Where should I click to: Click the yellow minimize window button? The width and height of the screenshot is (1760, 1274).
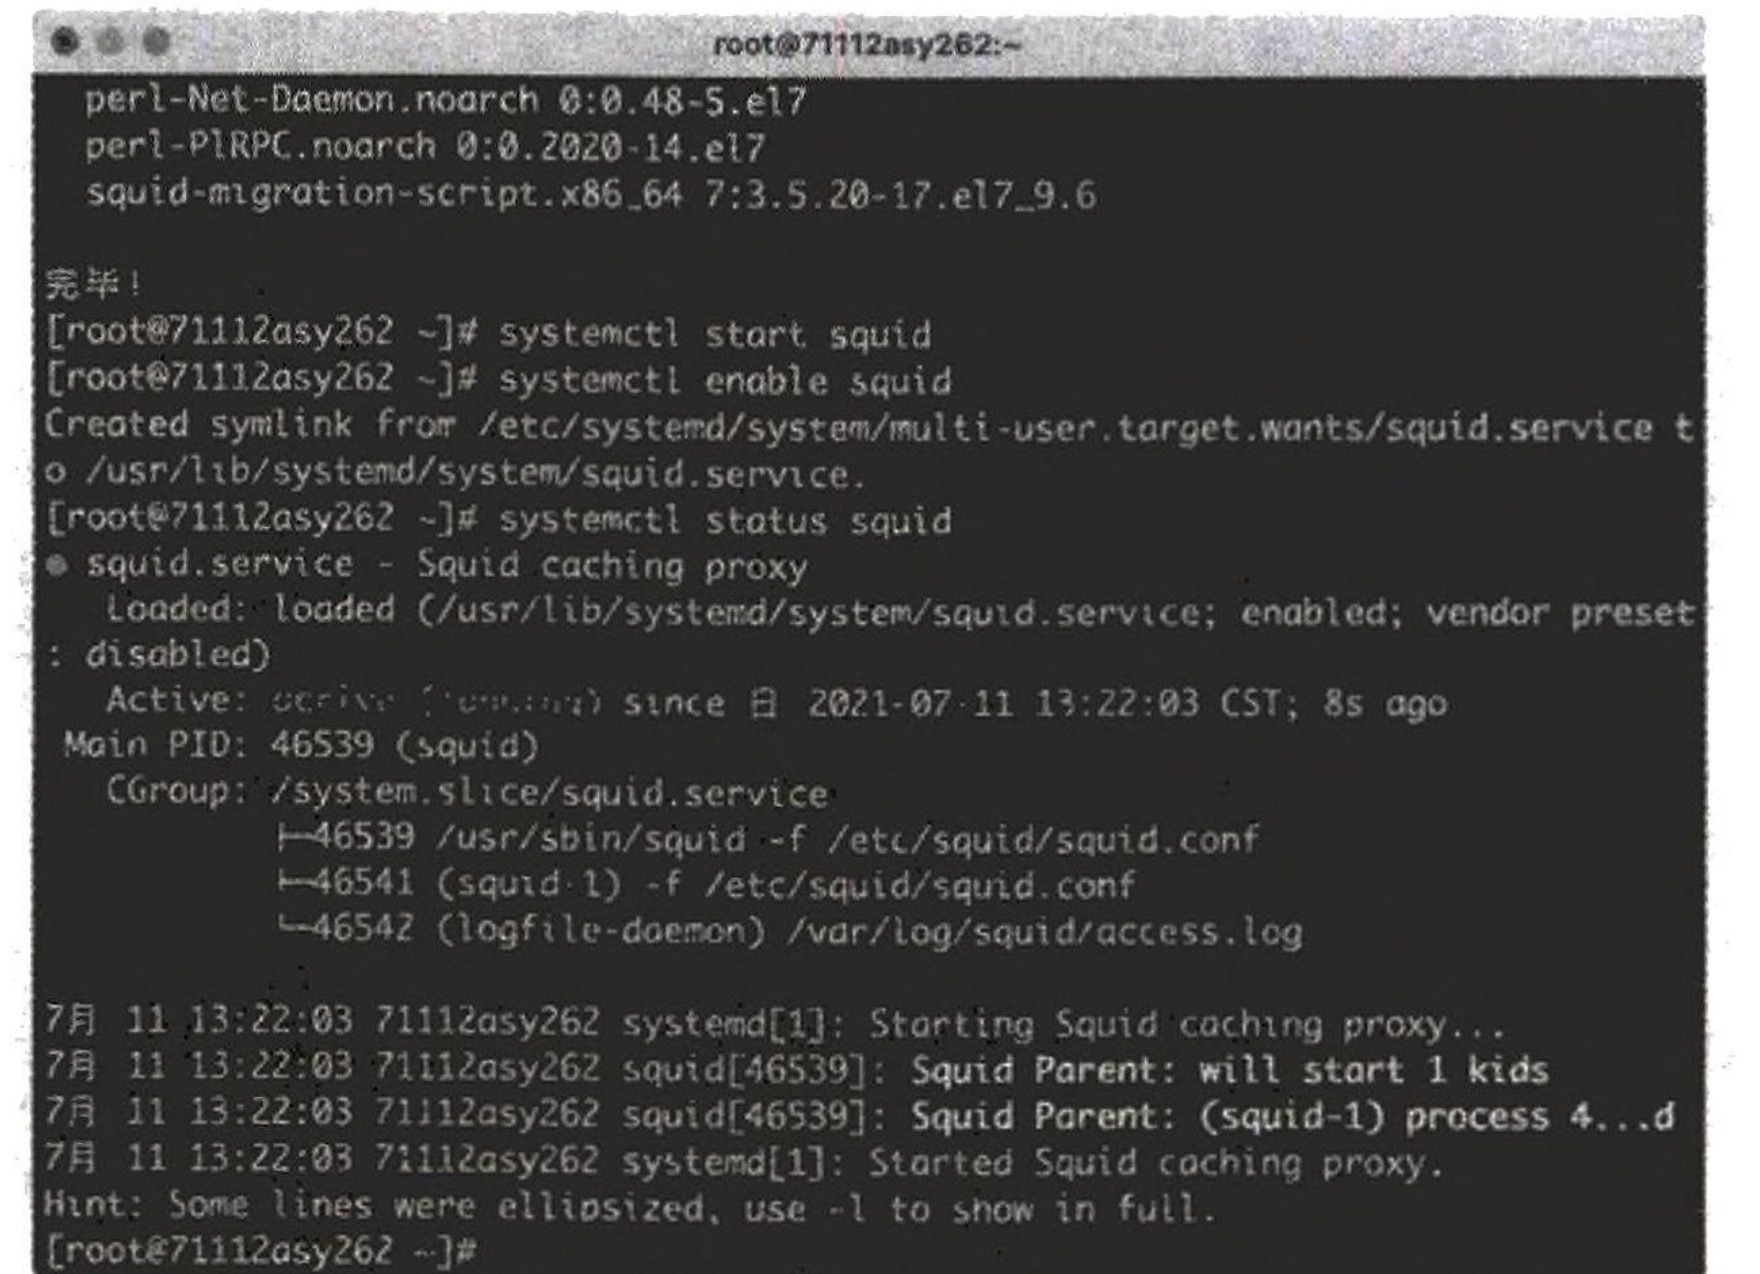click(111, 42)
